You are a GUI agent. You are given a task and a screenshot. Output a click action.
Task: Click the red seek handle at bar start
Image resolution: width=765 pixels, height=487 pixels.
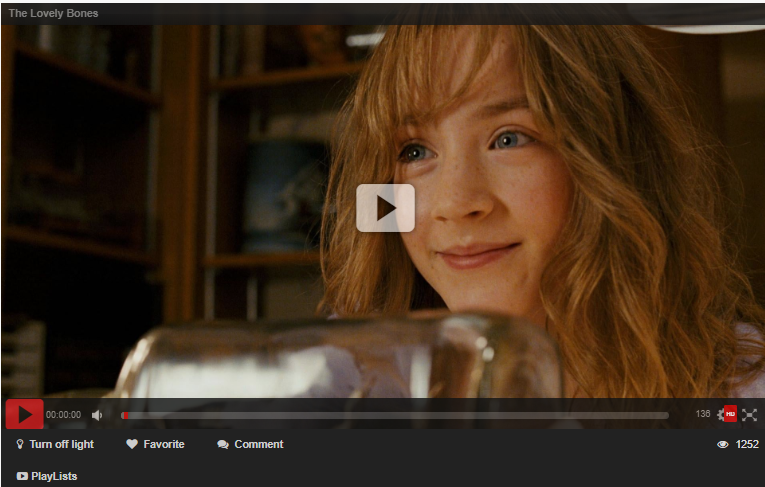(125, 415)
